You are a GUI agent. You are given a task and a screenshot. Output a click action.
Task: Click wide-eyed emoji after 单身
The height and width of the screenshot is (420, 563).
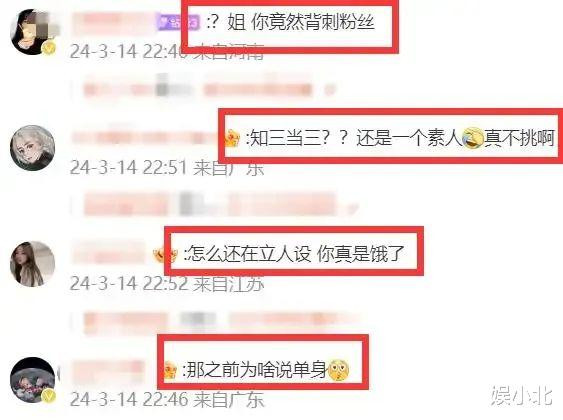tap(338, 371)
